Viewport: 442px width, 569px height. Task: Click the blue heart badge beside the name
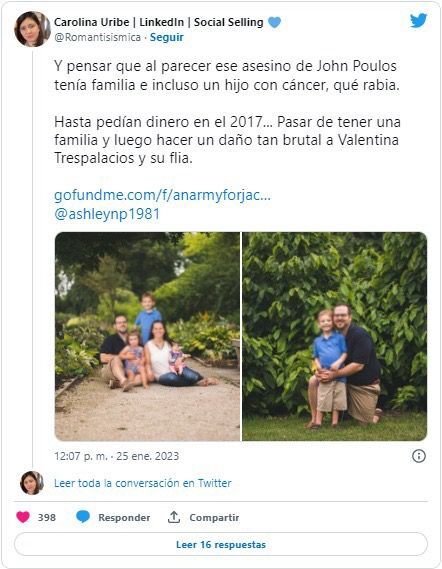click(274, 22)
